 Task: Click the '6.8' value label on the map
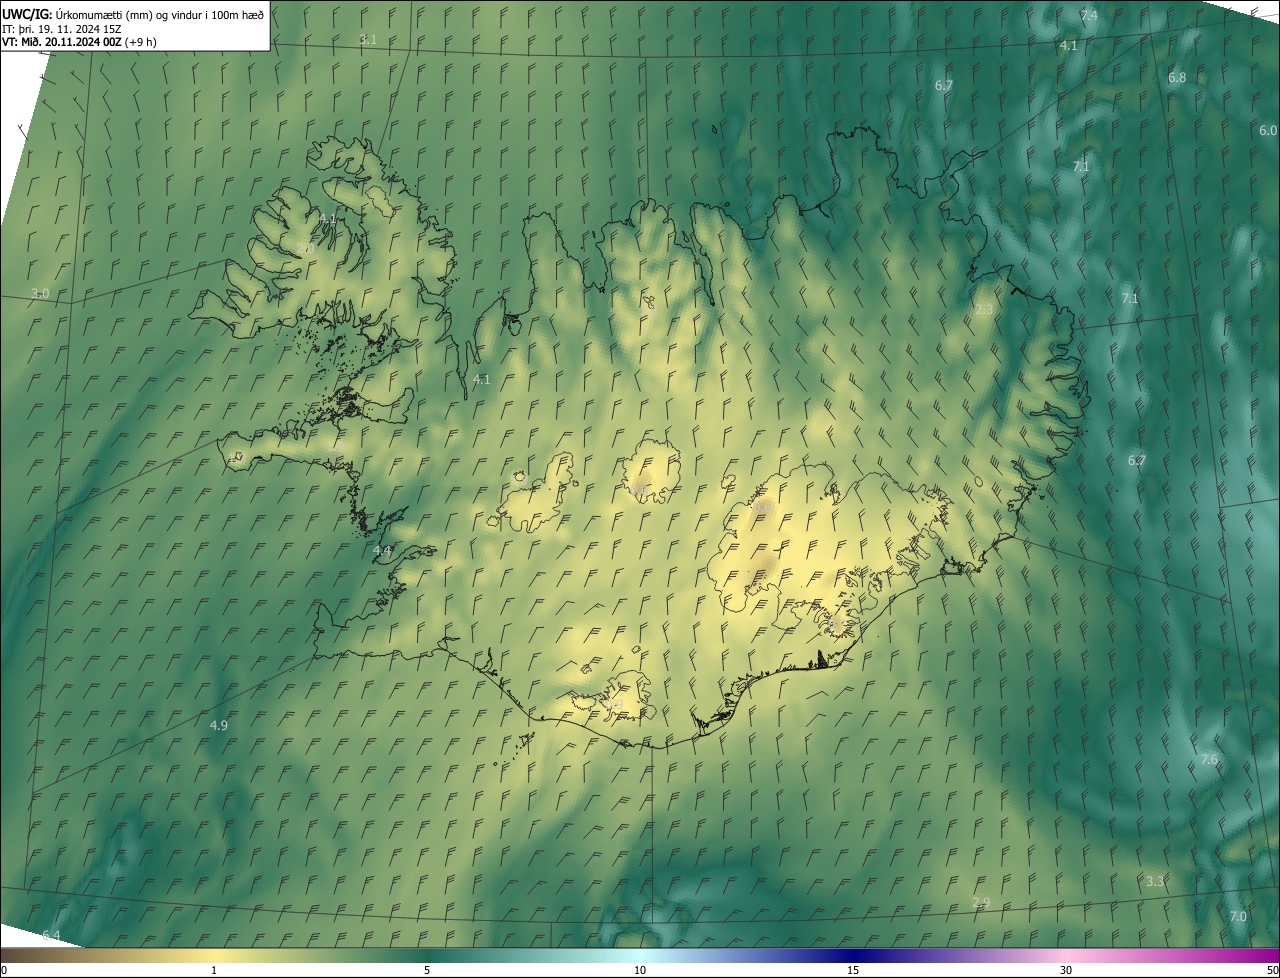click(1177, 78)
